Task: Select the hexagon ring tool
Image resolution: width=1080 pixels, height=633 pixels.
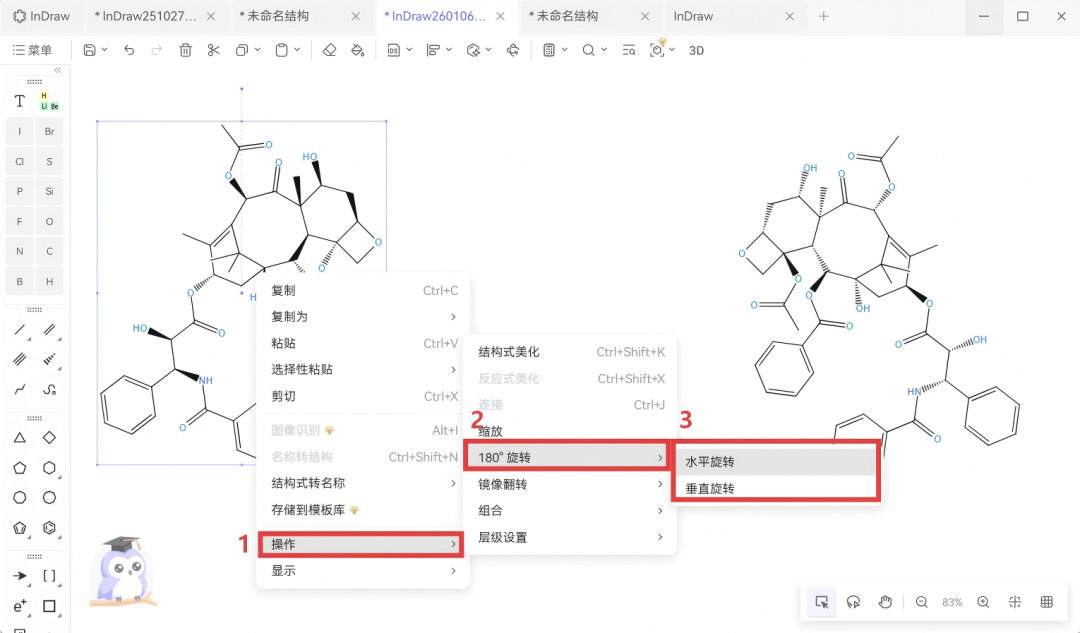Action: click(49, 468)
